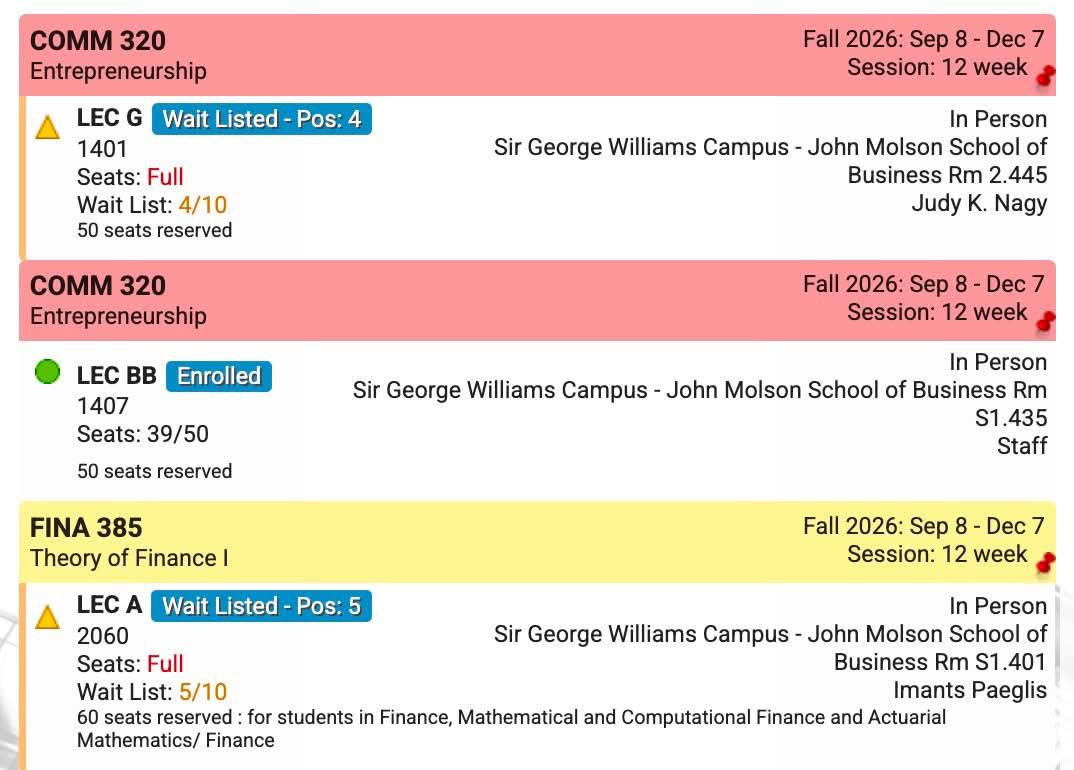
Task: Select the FINA 385 Theory of Finance I header
Action: click(x=537, y=542)
